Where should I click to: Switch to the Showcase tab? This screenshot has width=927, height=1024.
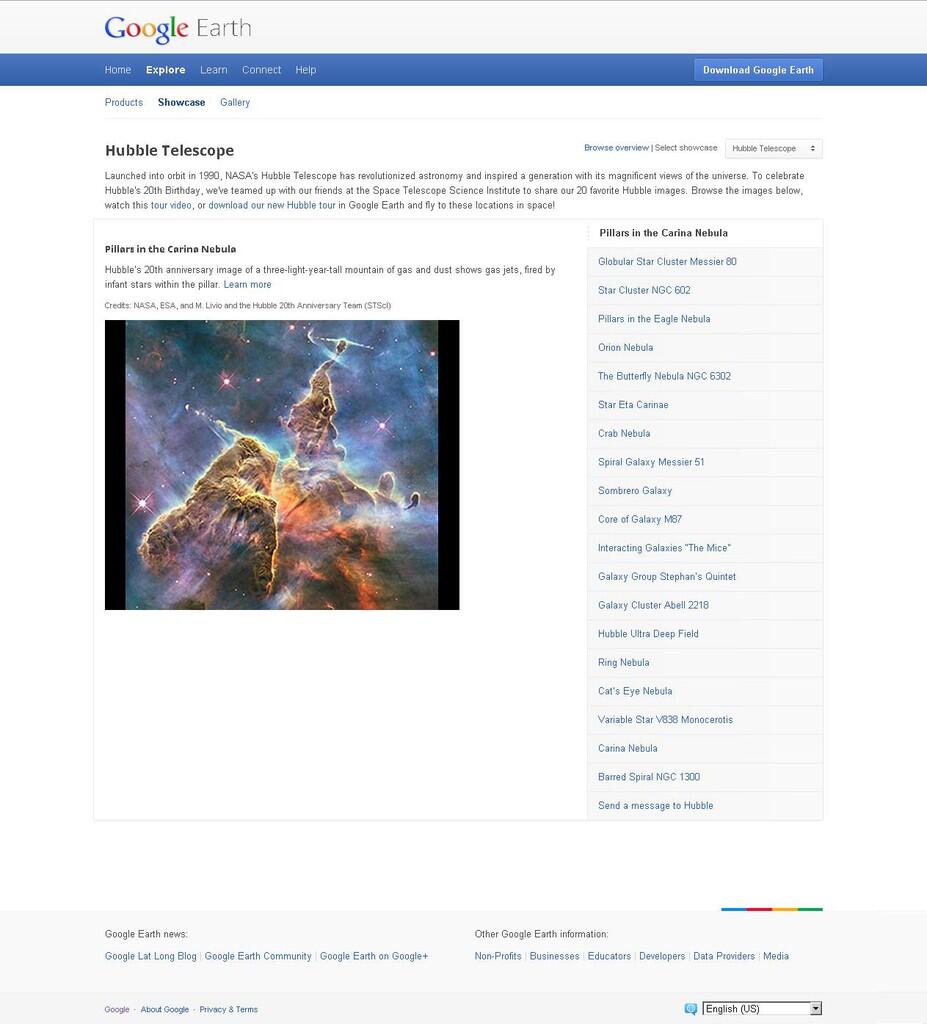182,103
